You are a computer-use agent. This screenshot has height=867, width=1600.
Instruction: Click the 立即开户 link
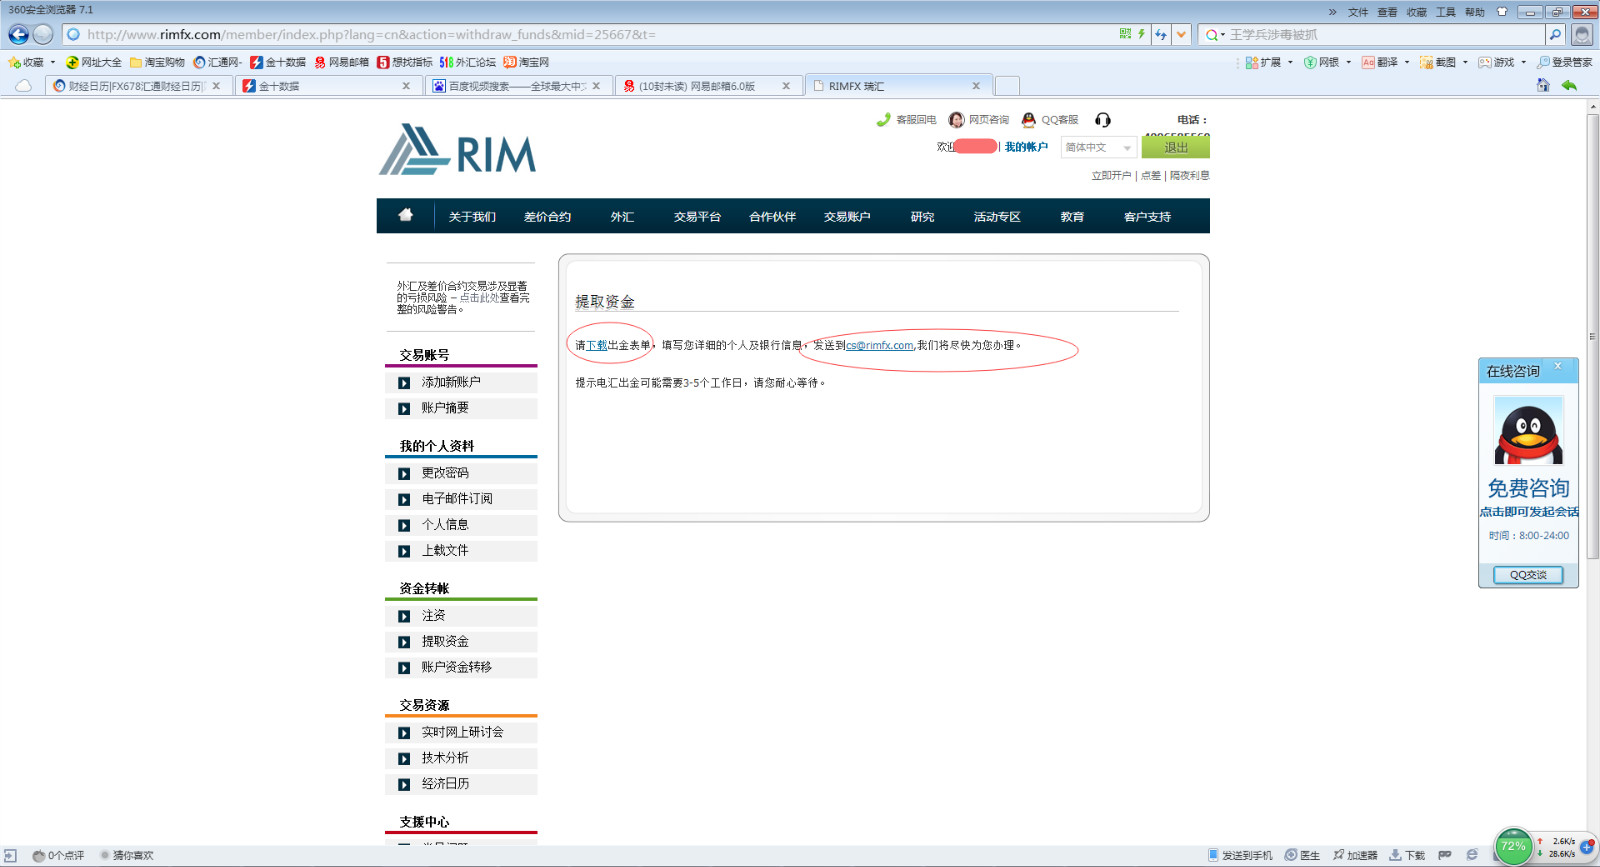[1111, 175]
